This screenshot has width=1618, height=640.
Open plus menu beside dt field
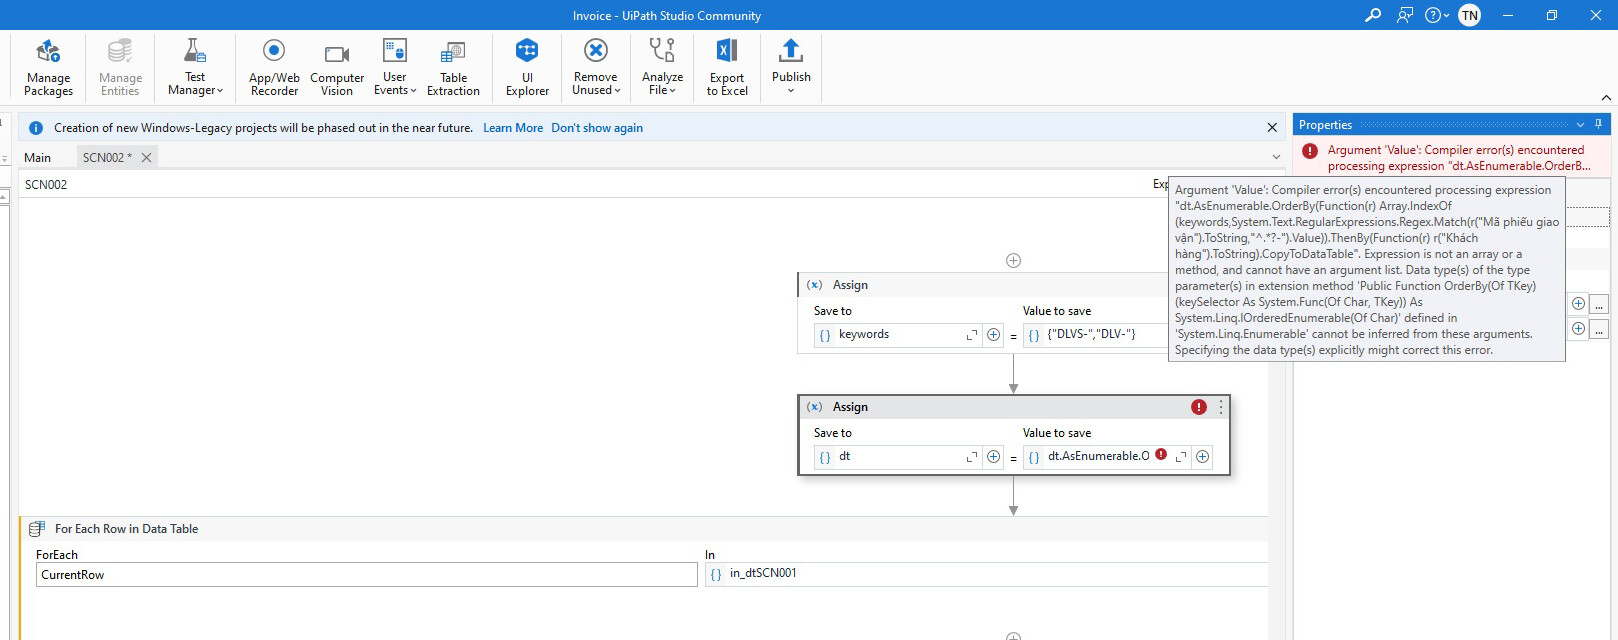click(993, 457)
